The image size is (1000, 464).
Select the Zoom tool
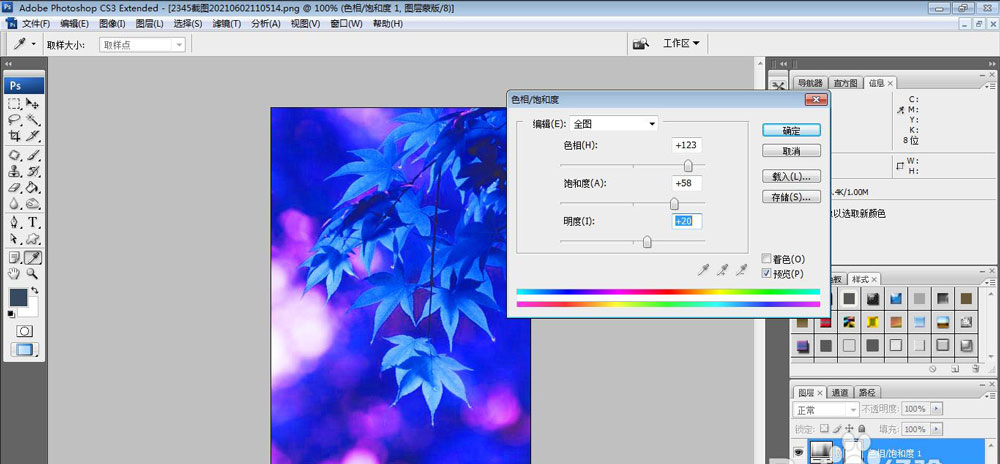click(33, 274)
